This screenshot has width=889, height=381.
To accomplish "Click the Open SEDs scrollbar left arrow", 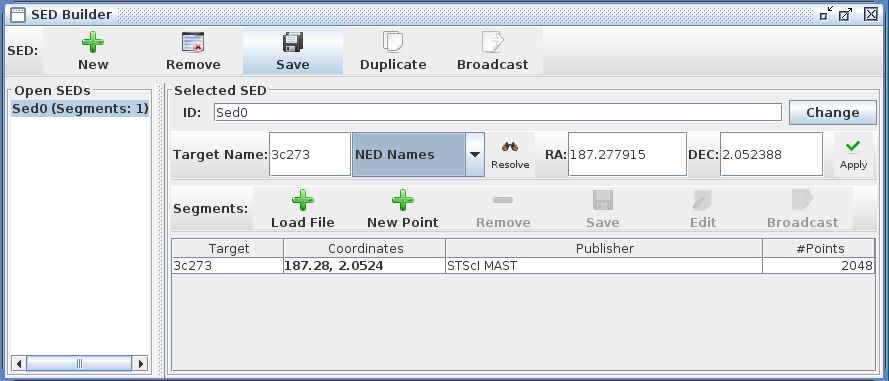I will 19,363.
